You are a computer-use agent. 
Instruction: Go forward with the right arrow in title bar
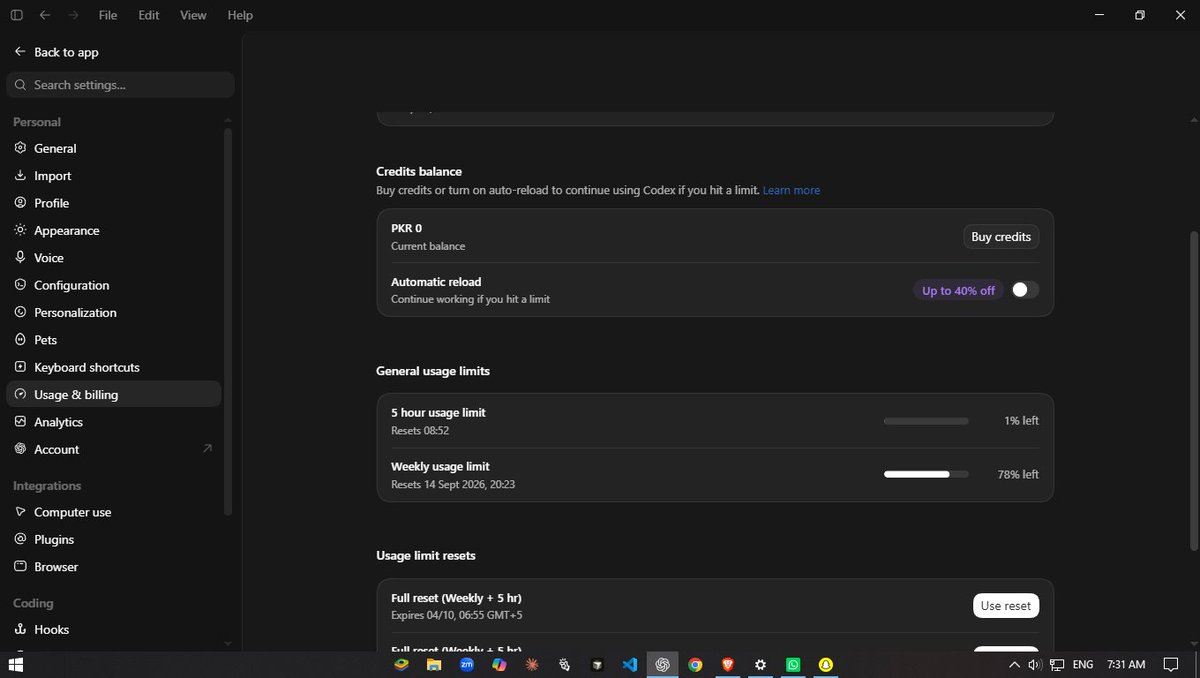[73, 15]
